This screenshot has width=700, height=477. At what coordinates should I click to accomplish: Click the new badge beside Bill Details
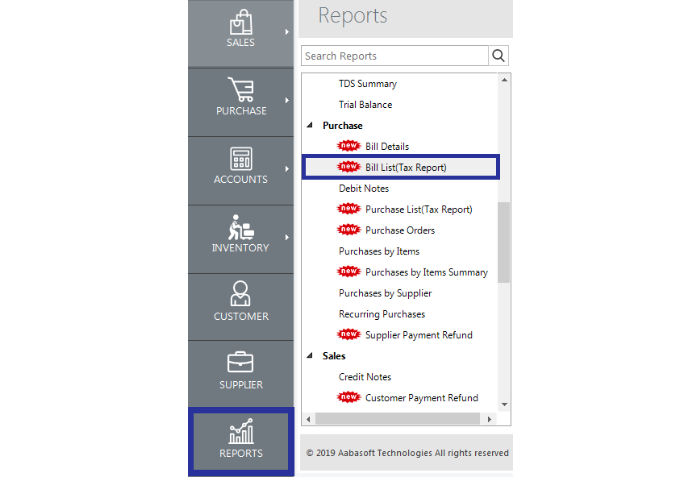click(349, 146)
